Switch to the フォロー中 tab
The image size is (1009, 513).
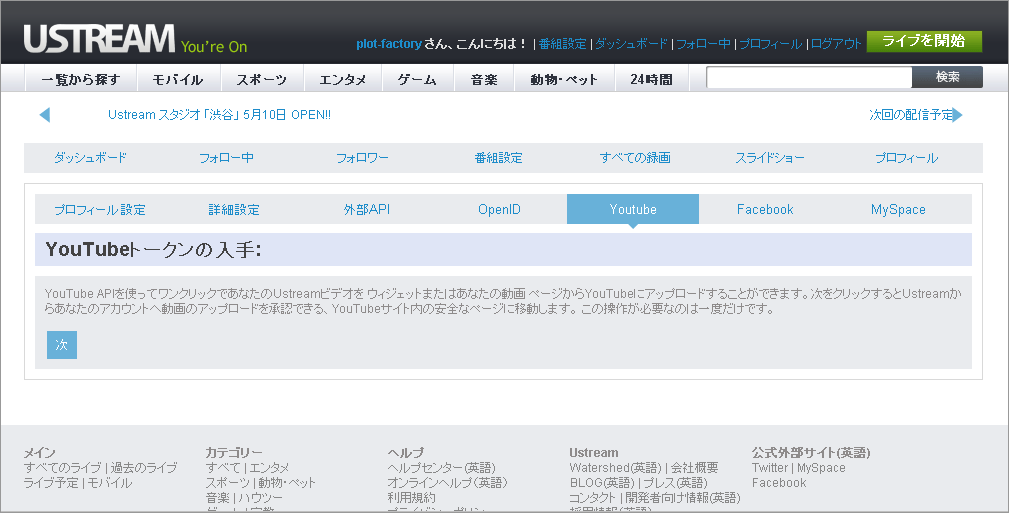tap(226, 158)
